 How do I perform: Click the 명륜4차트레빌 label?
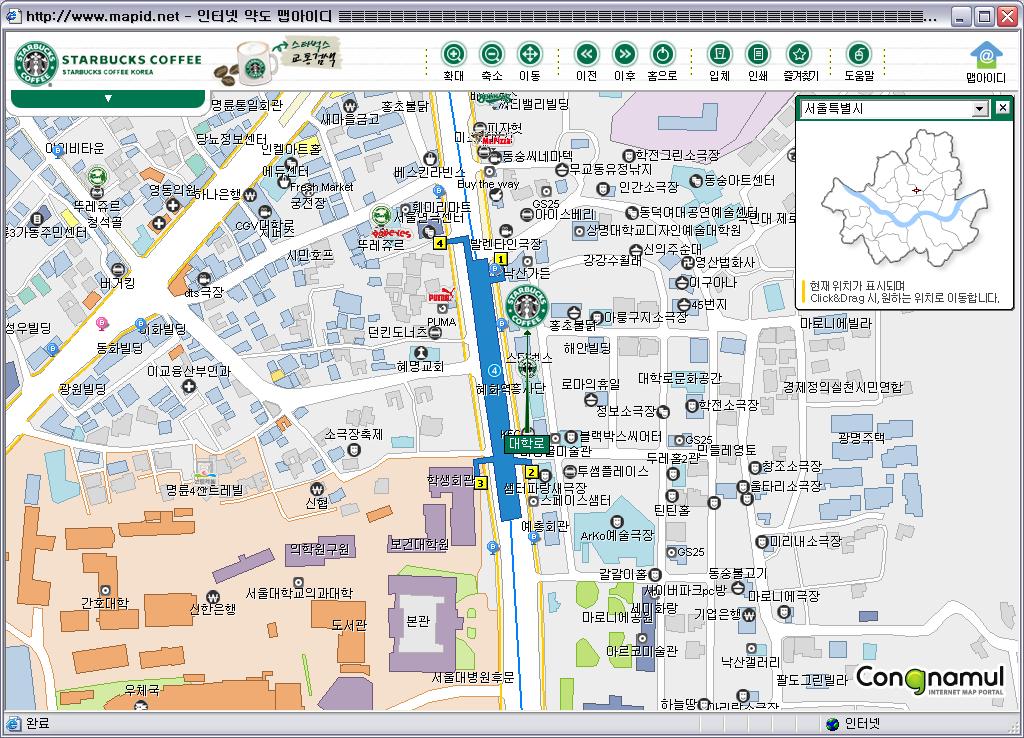[204, 489]
